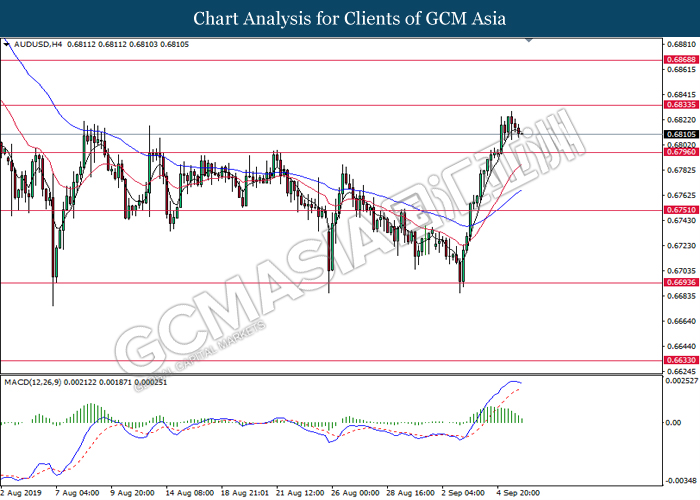
Task: Click the 28 Aug 16:00 time label
Action: coord(411,493)
